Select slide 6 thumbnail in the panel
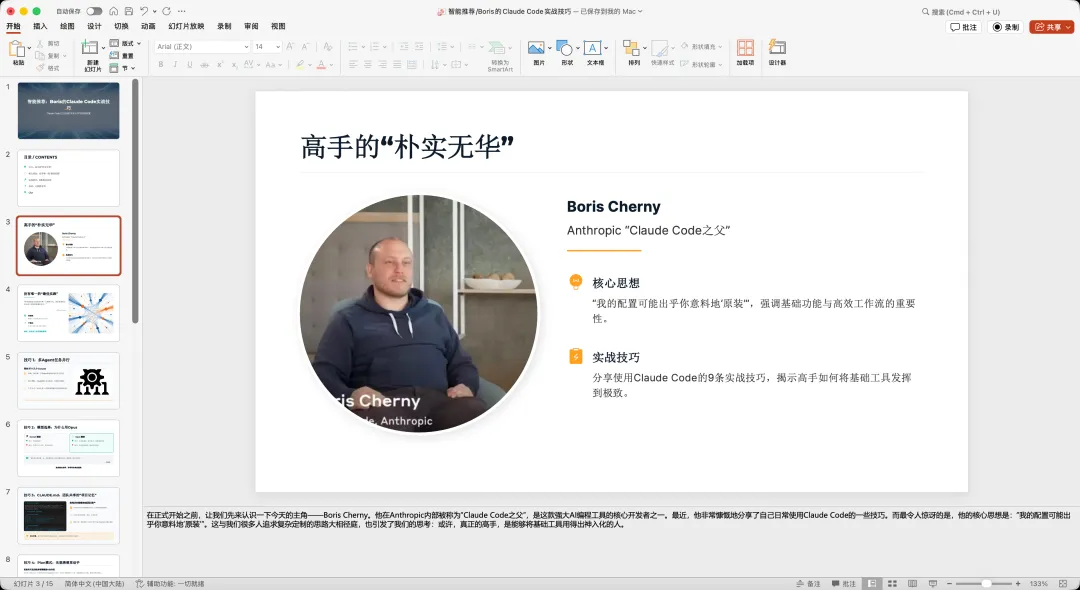The image size is (1080, 590). tap(68, 448)
